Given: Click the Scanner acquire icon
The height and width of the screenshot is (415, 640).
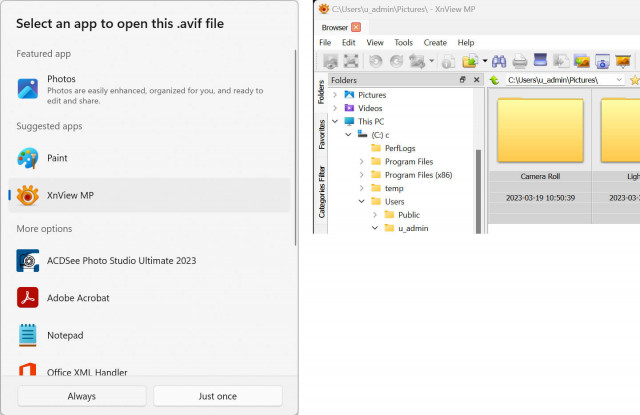Looking at the screenshot, I should pos(540,60).
